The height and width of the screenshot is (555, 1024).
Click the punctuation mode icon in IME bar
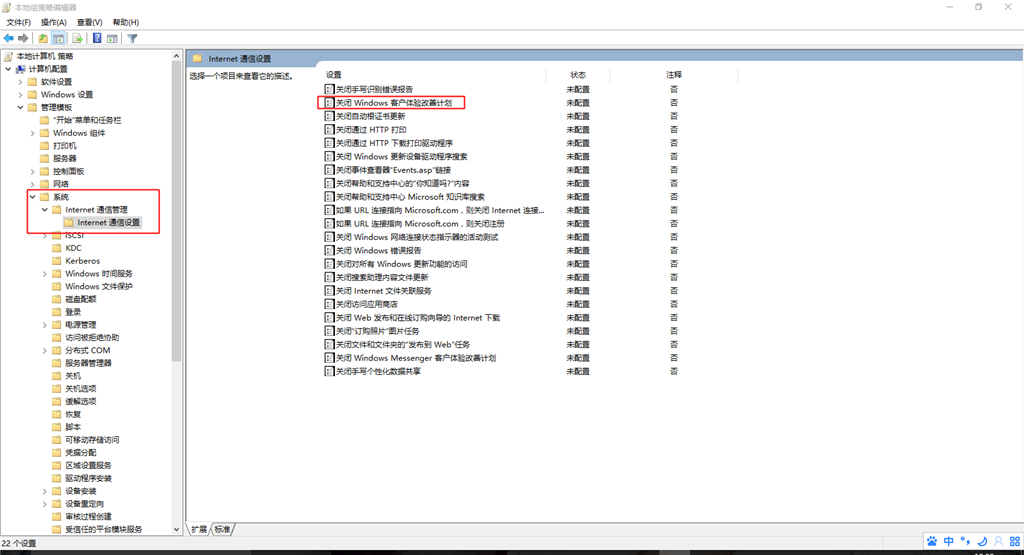click(x=965, y=541)
